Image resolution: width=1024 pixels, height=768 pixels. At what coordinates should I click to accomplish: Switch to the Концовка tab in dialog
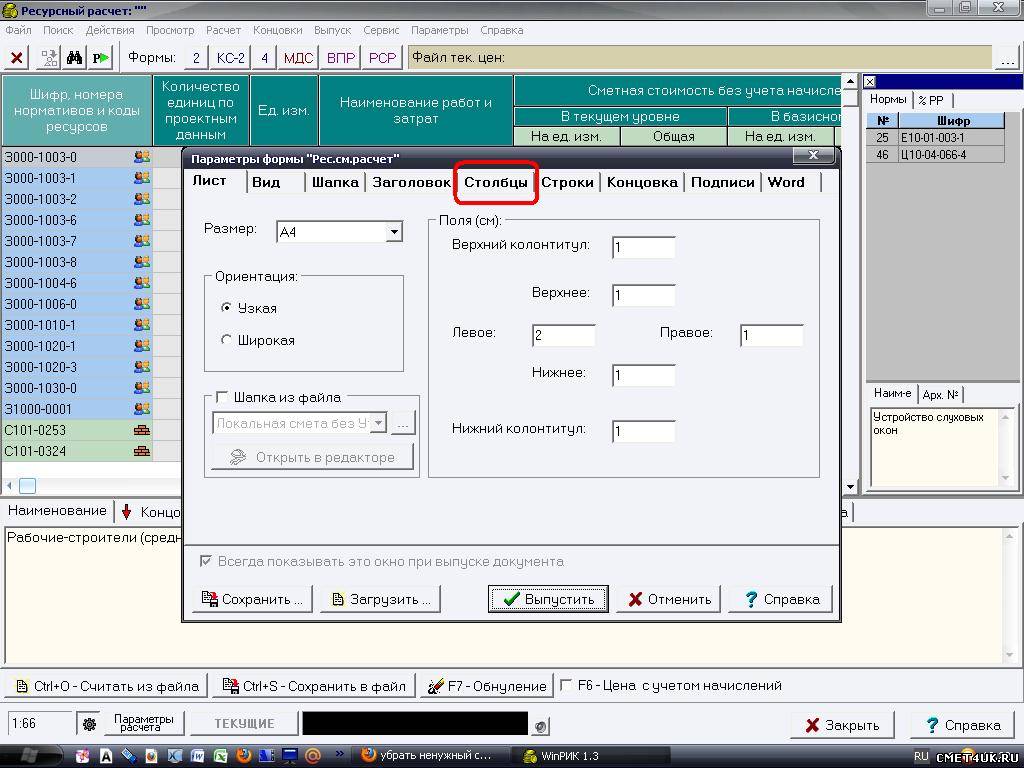pyautogui.click(x=642, y=182)
